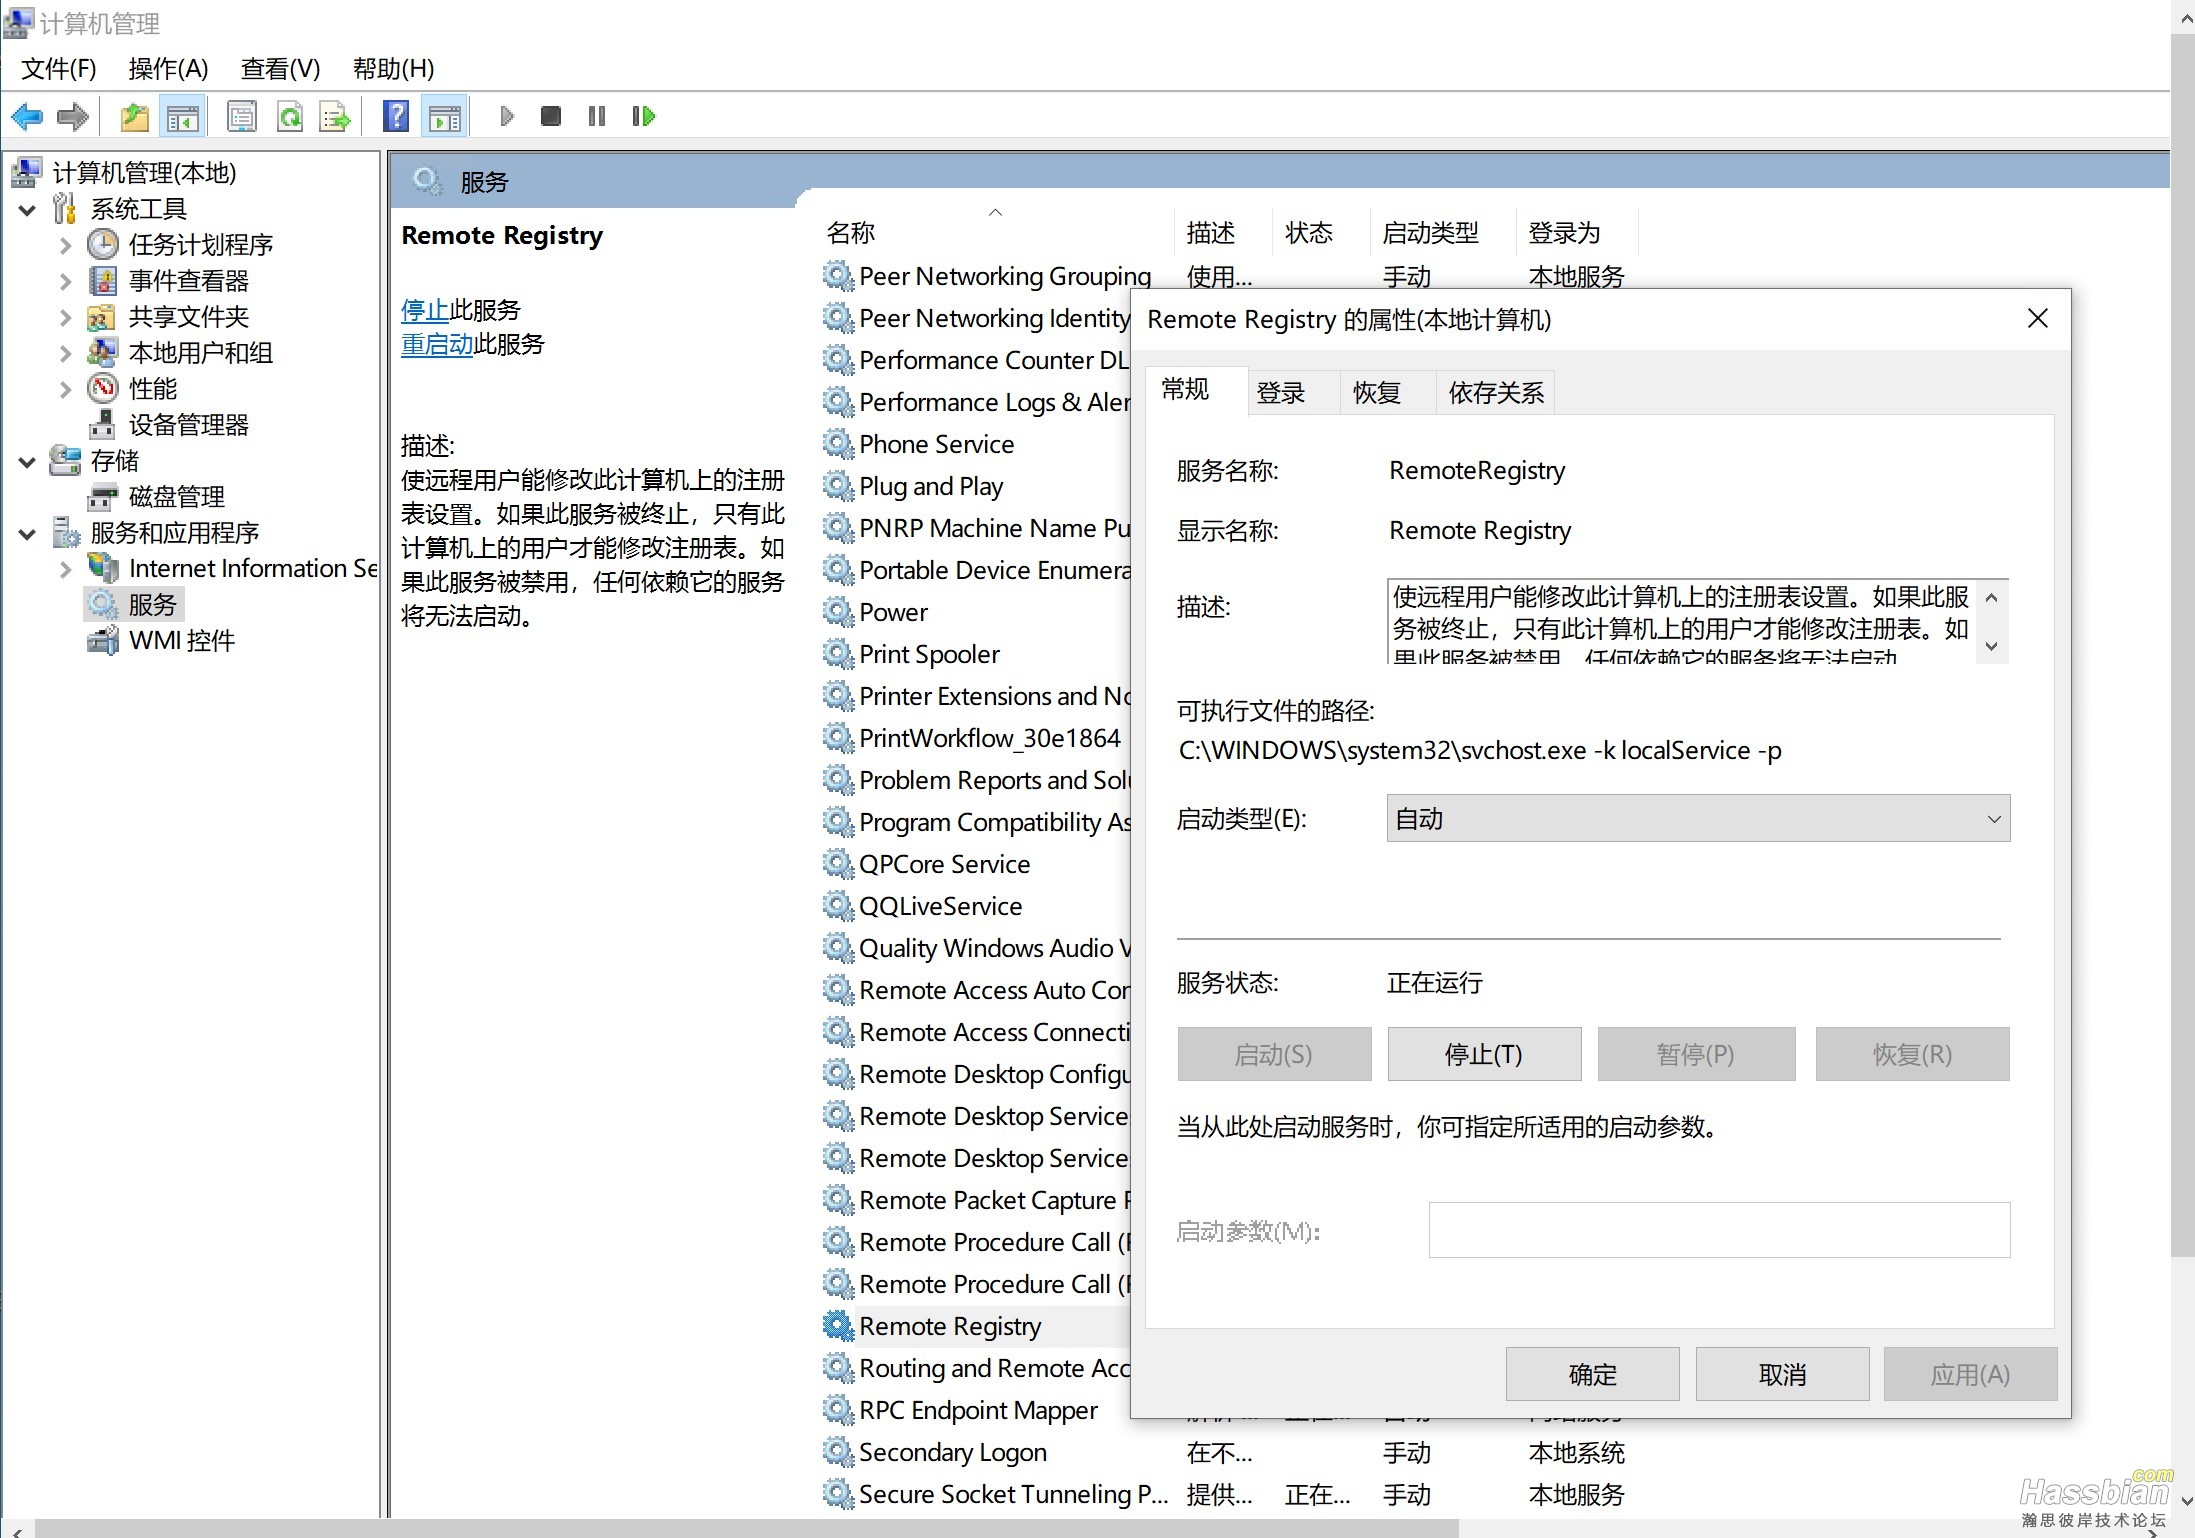Collapse the 服务和应用程序 tree node

tap(27, 534)
